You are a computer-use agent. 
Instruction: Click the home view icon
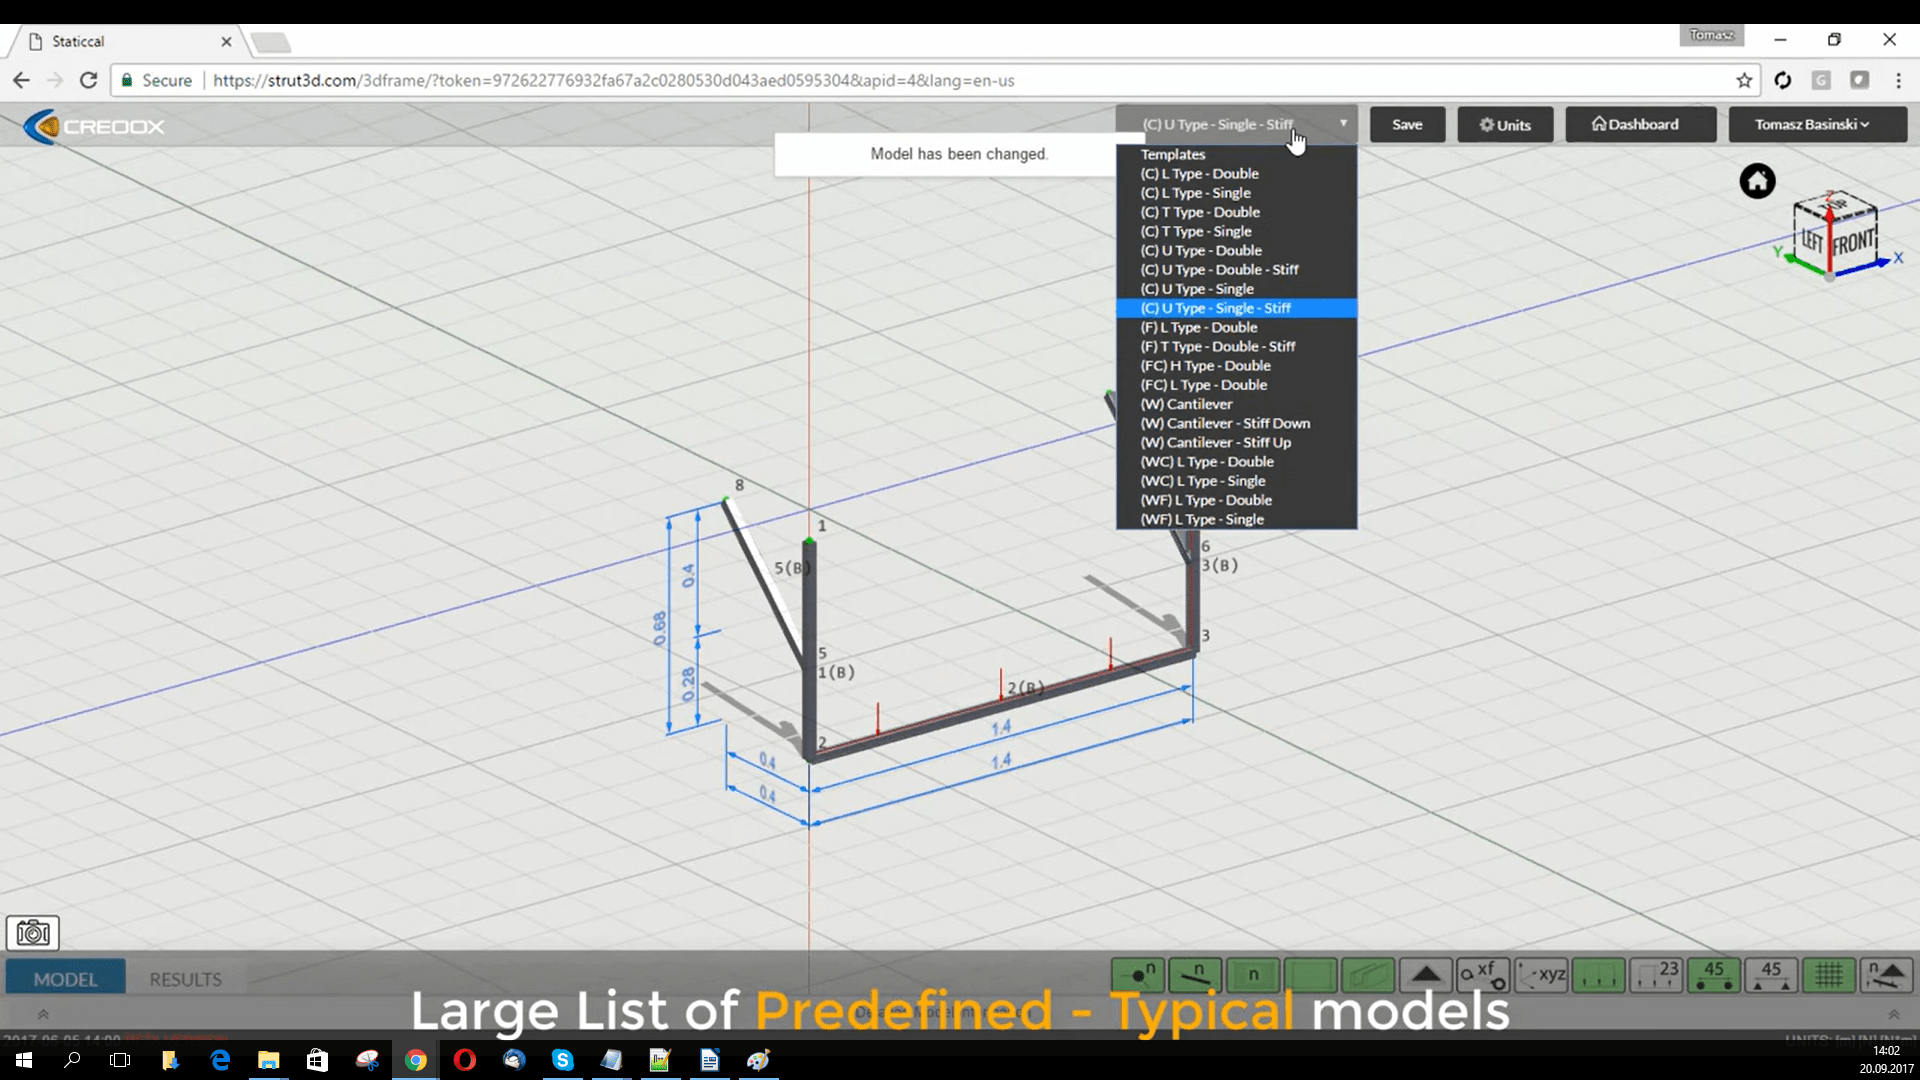pyautogui.click(x=1757, y=181)
